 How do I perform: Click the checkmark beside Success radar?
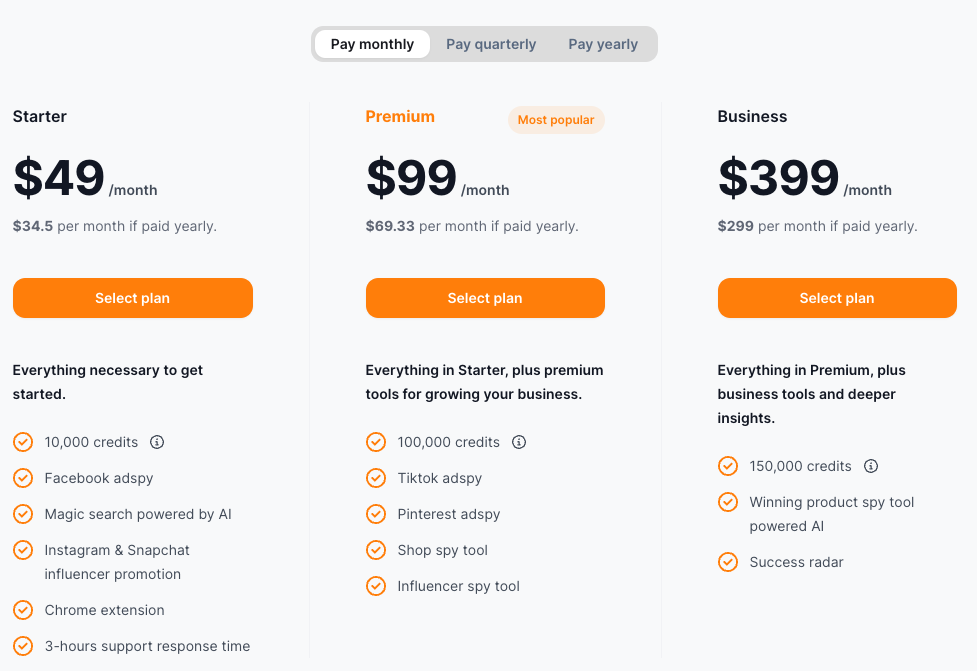728,562
